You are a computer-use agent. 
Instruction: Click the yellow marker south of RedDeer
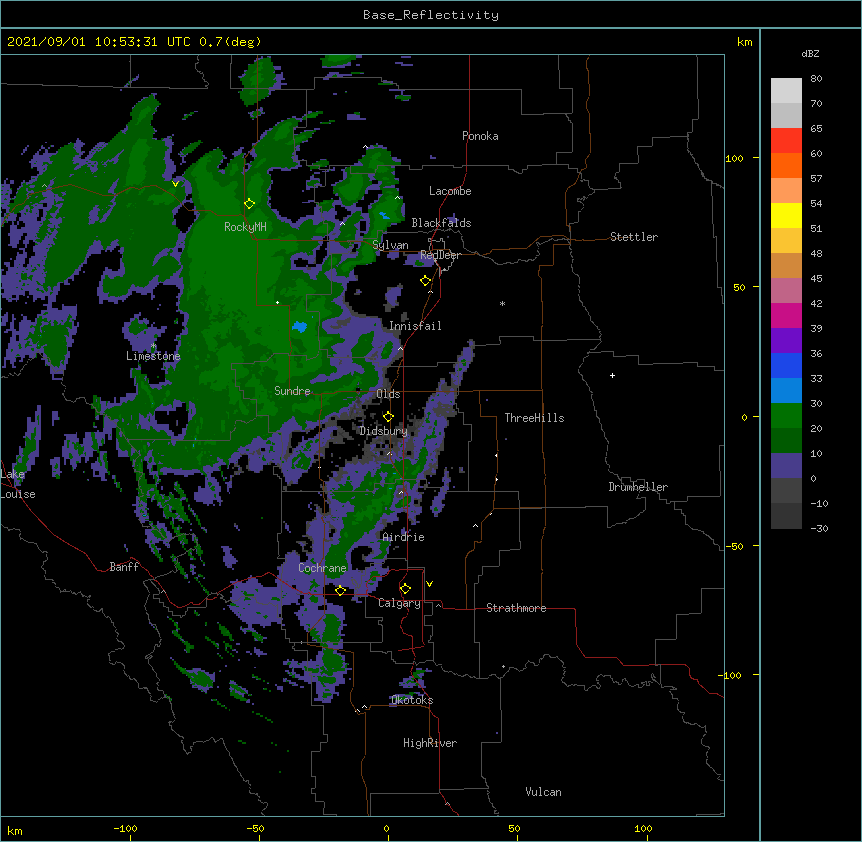pos(426,280)
